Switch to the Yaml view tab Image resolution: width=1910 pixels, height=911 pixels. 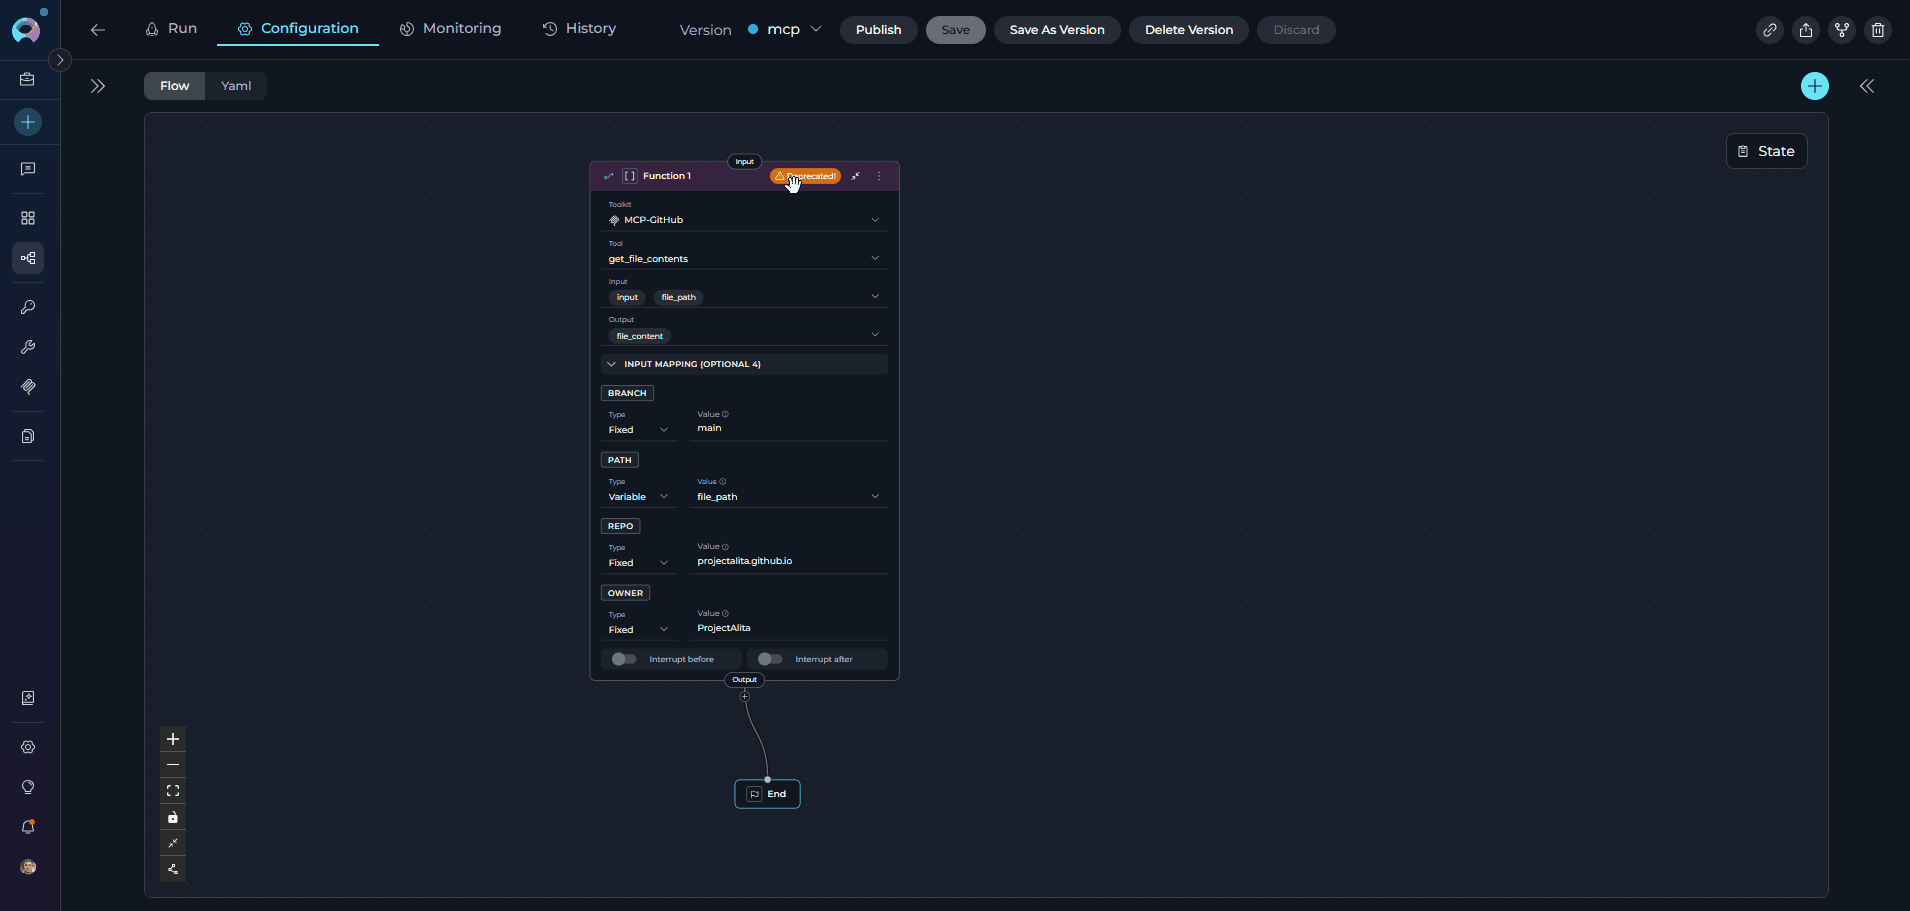(236, 86)
